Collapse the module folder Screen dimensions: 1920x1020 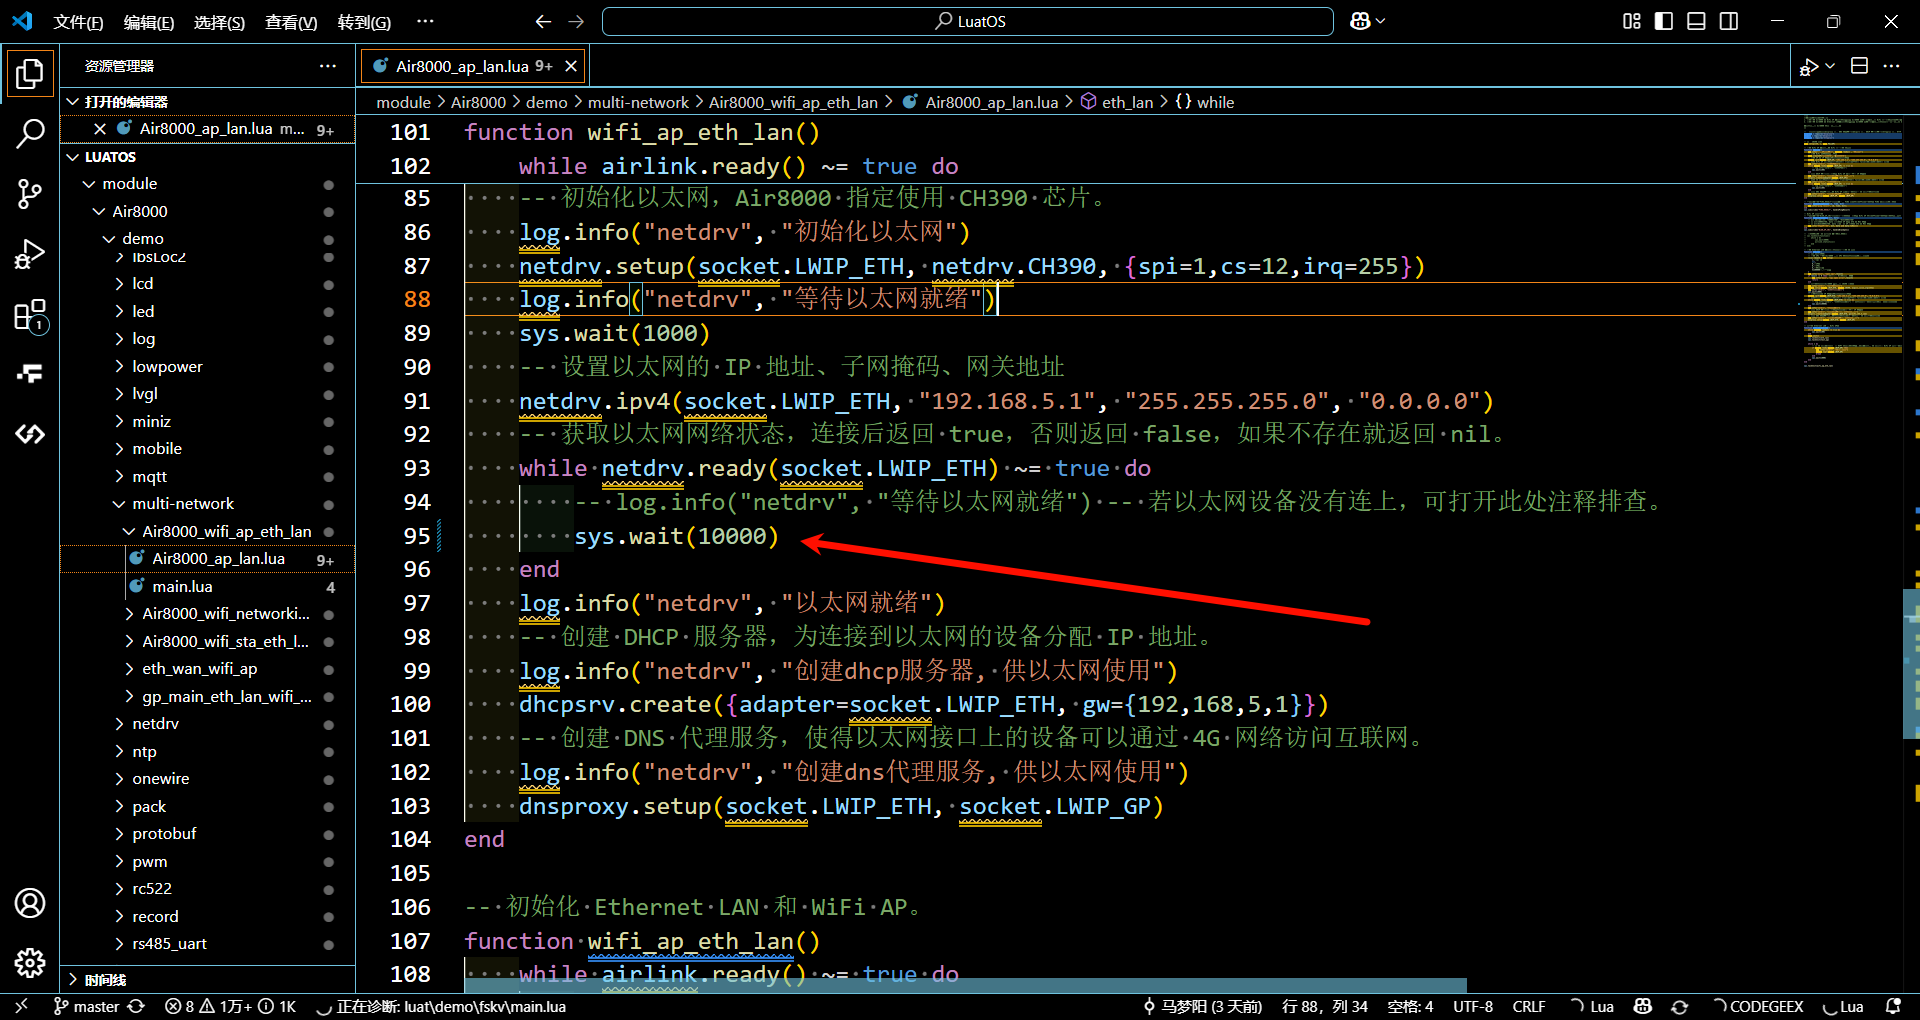[x=208, y=184]
